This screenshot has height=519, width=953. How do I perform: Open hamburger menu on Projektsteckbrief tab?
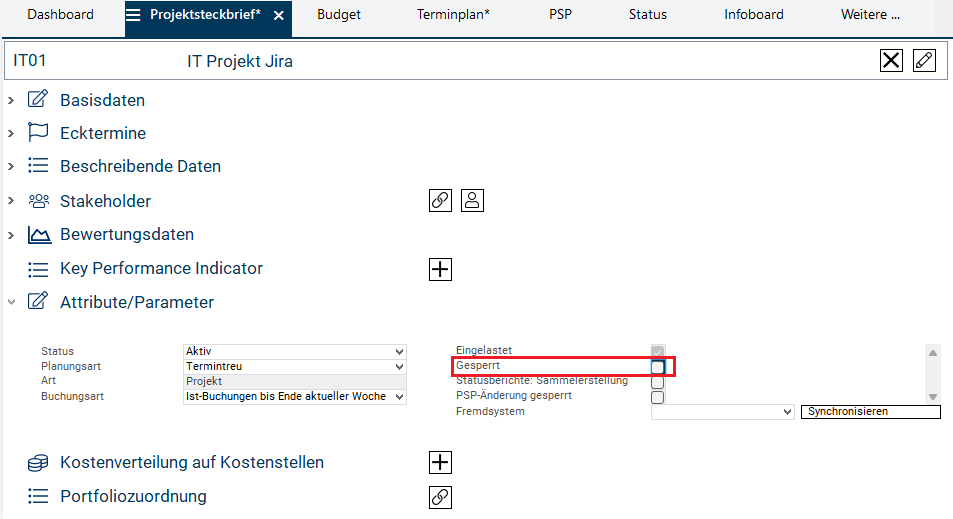click(133, 15)
